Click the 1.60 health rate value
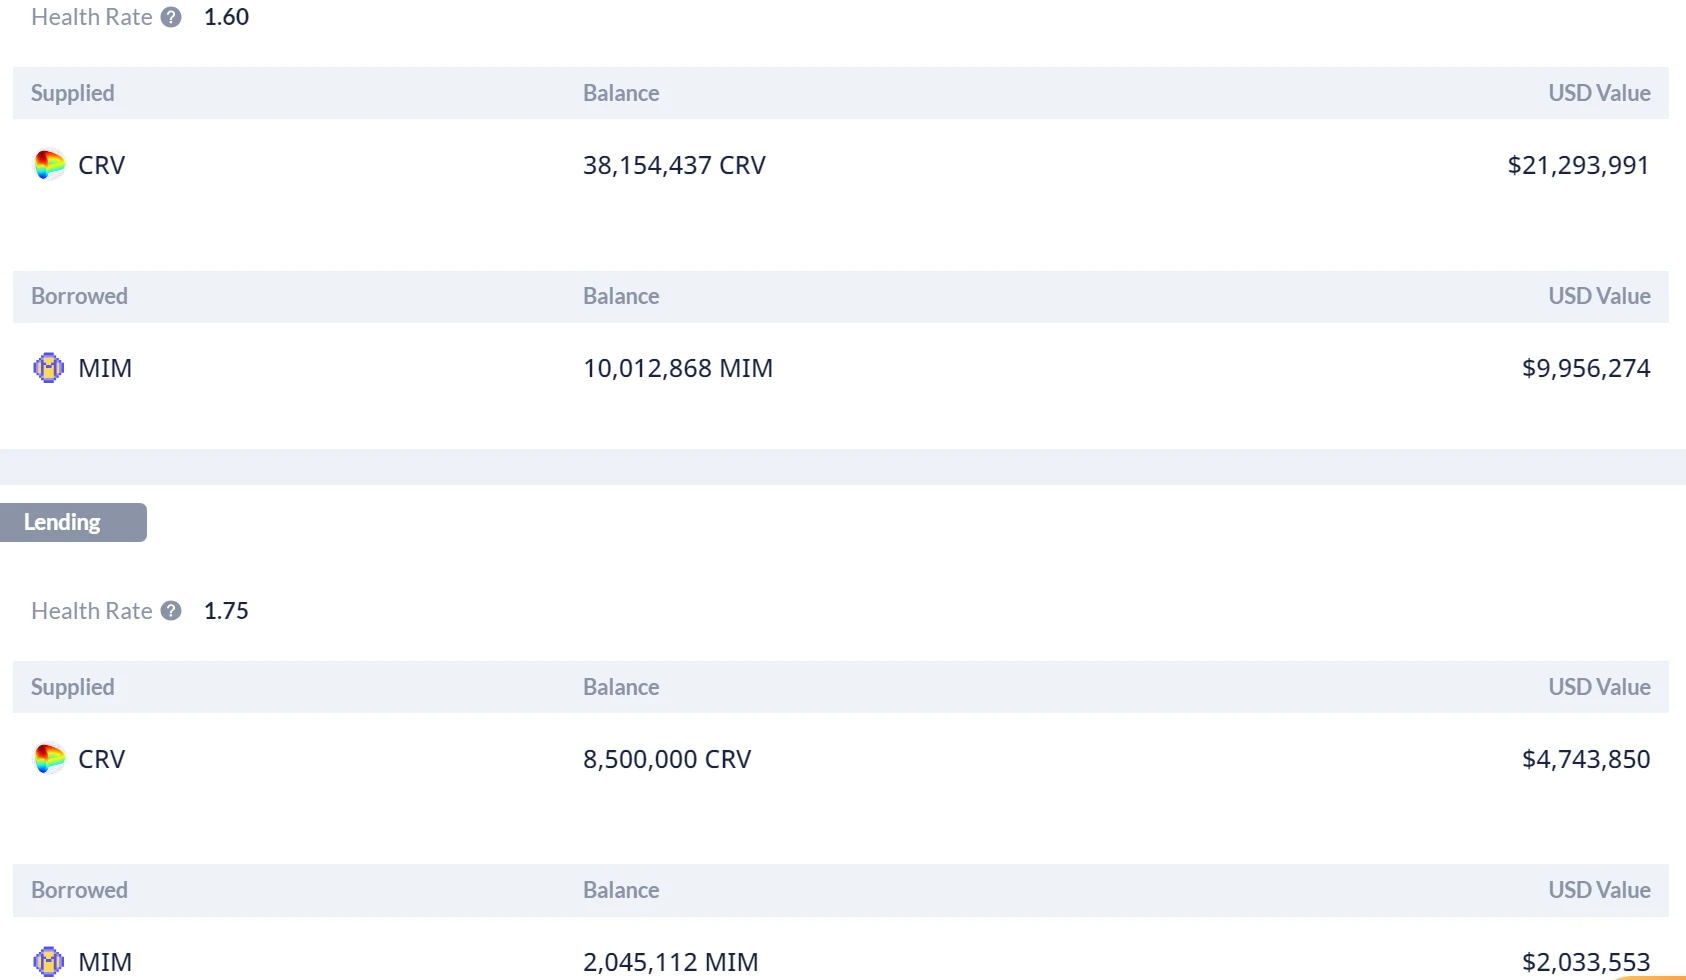The image size is (1686, 980). 226,17
